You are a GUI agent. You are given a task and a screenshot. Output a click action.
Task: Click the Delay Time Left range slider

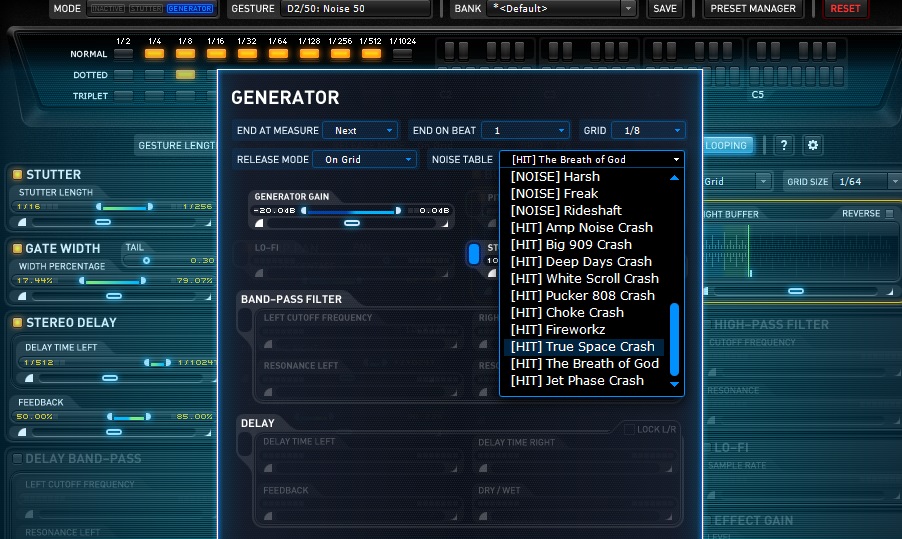point(158,362)
